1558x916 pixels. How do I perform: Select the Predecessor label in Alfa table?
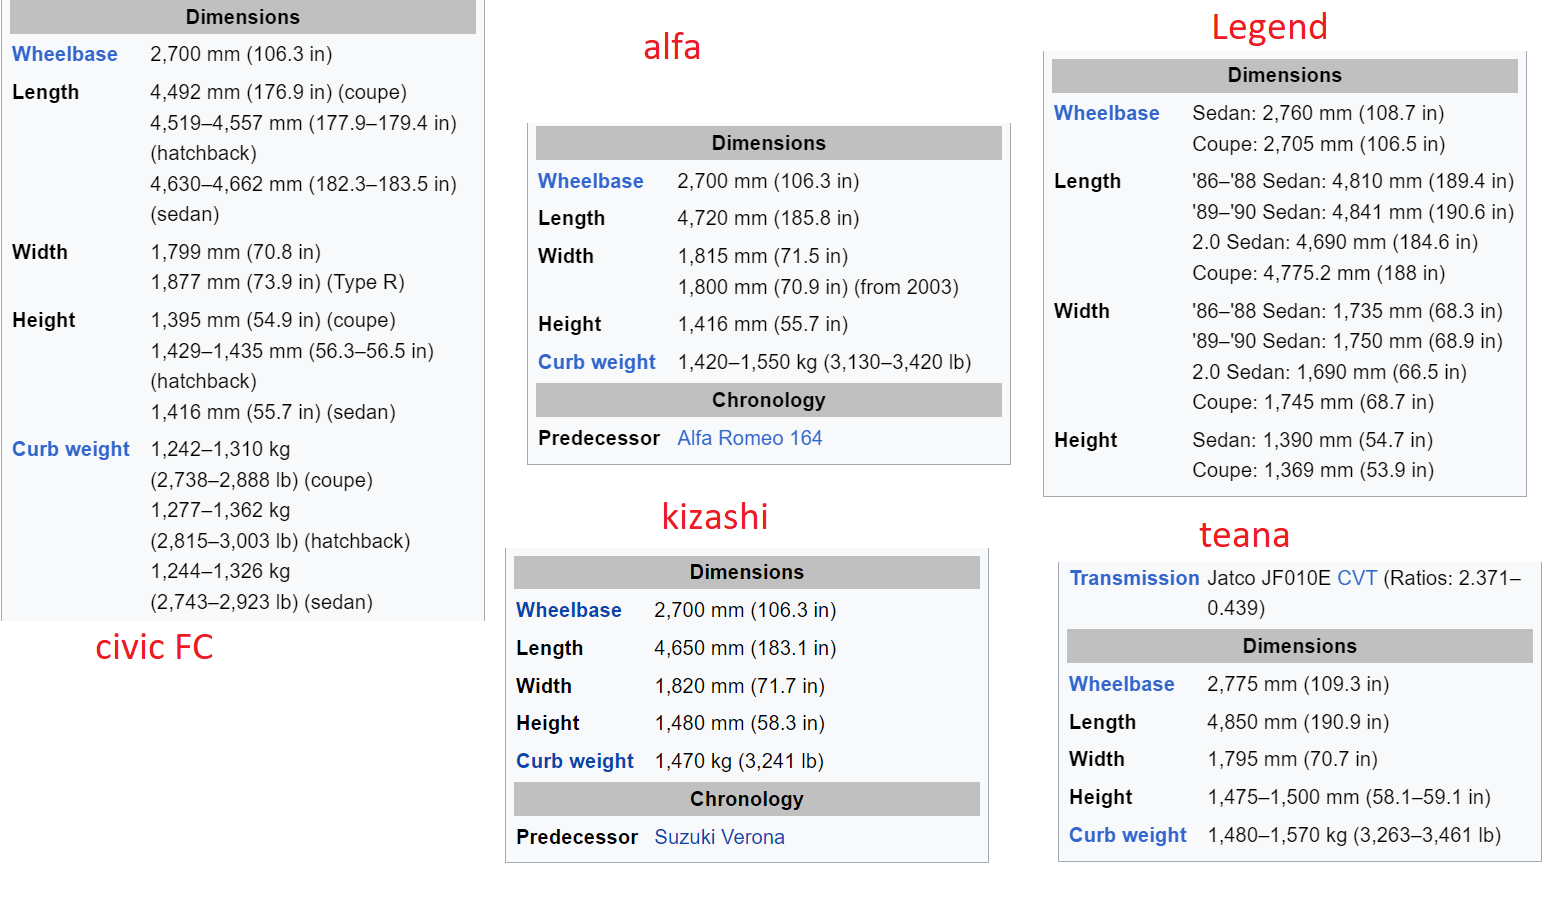point(599,438)
